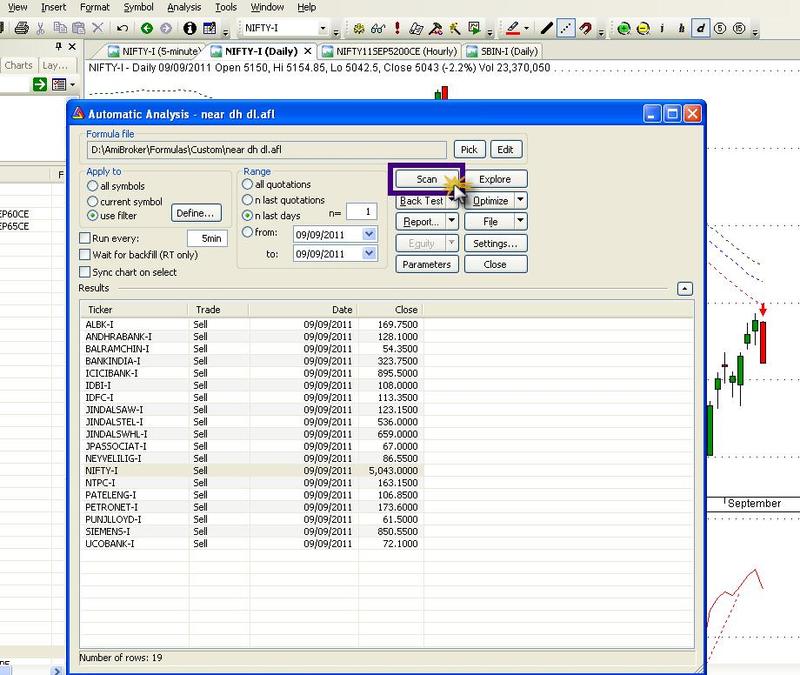
Task: Click the hammer formula editor icon
Action: [435, 29]
